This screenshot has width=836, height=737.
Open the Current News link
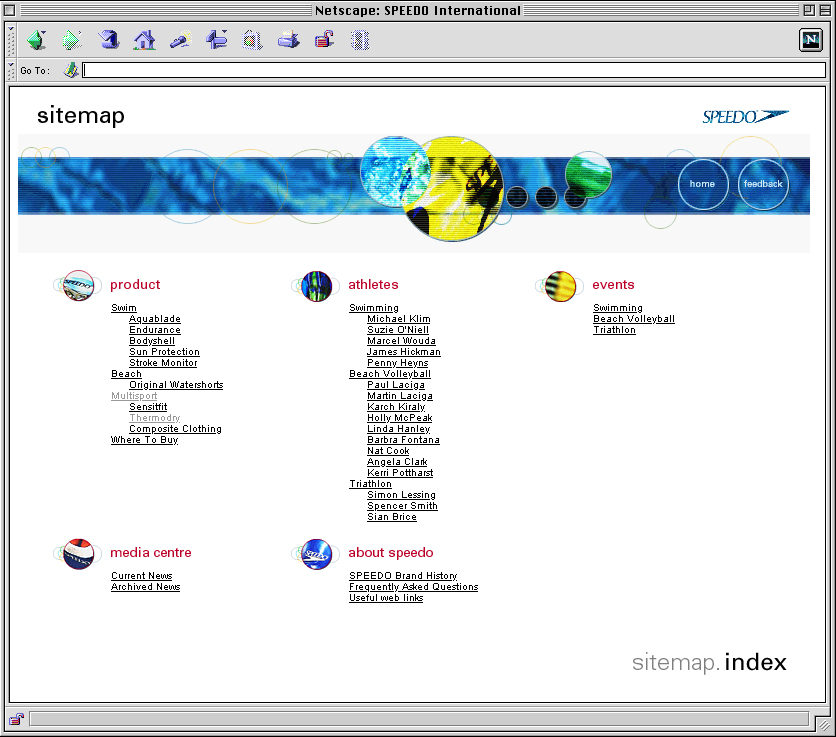141,576
